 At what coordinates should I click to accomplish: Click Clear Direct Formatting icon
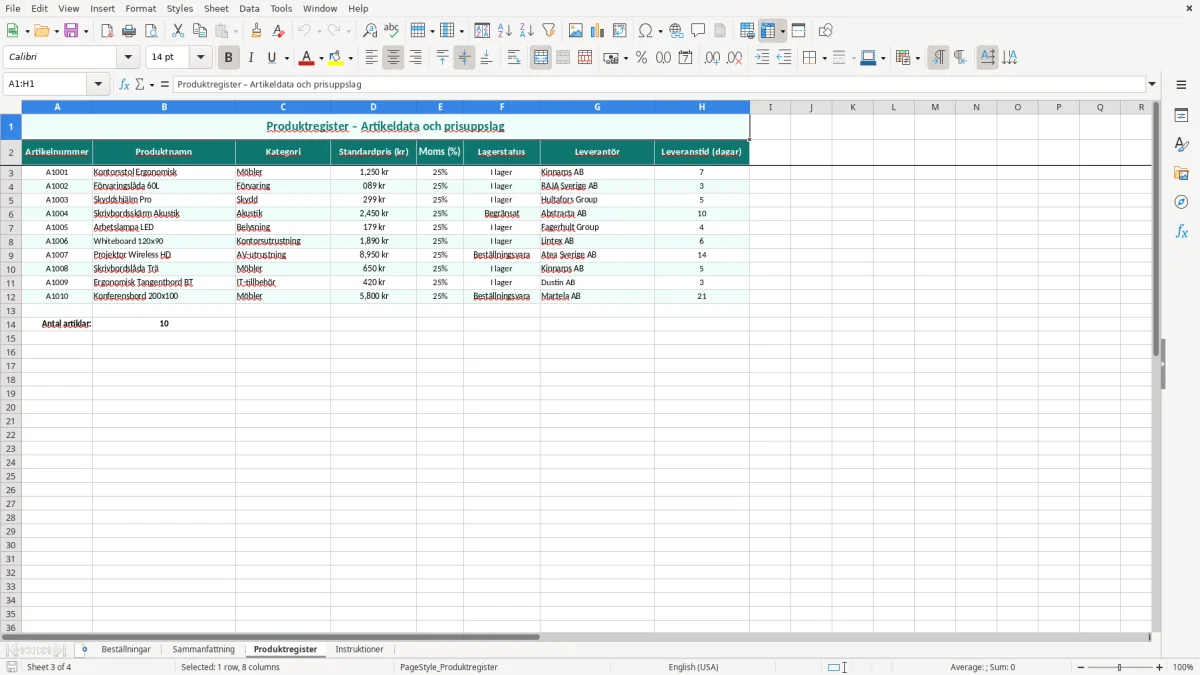[278, 31]
